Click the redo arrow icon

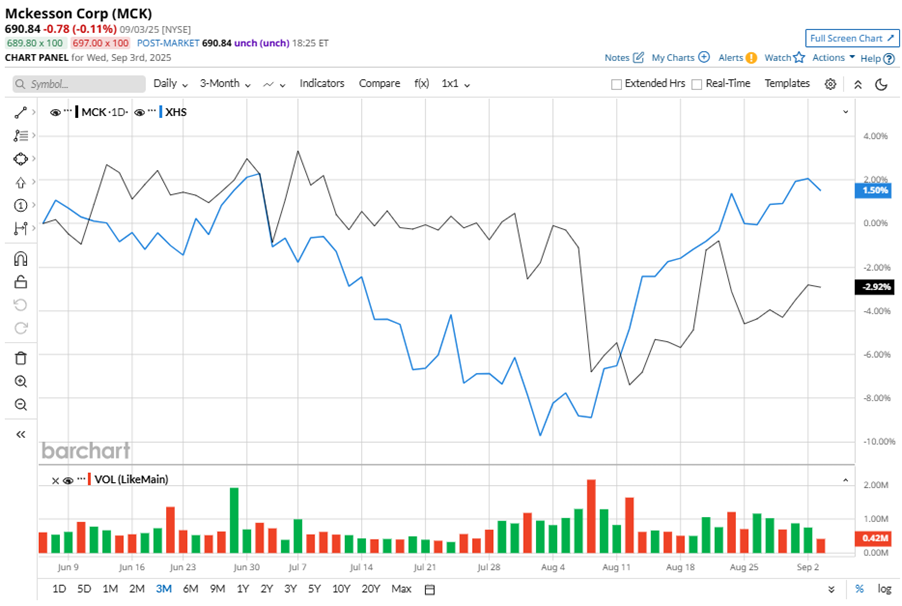(21, 328)
